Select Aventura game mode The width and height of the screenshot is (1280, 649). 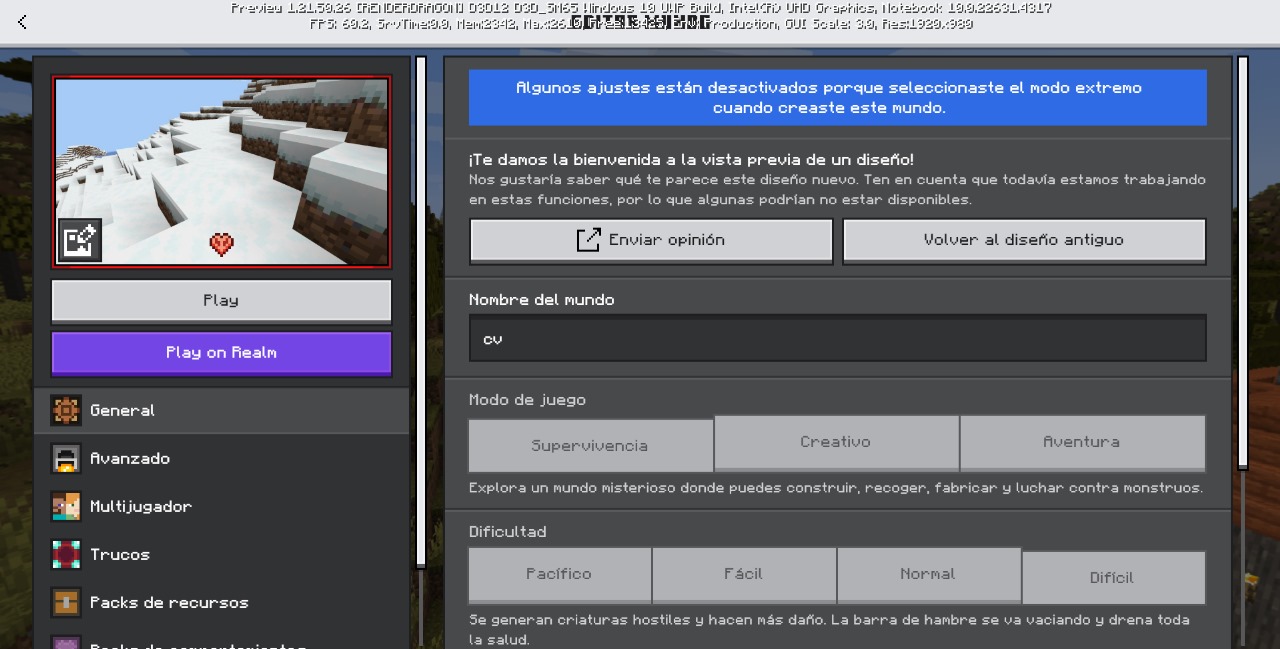tap(1081, 442)
